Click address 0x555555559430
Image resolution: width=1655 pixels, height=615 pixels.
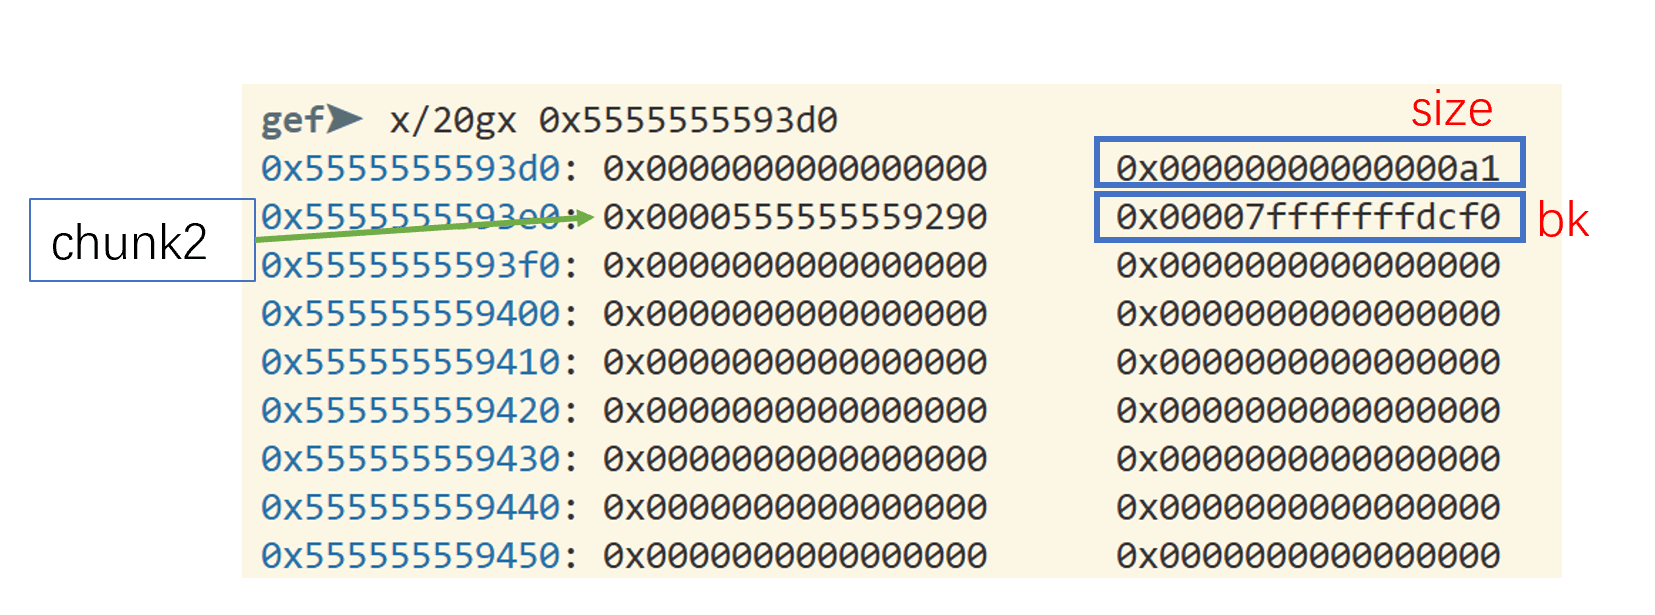tap(410, 459)
